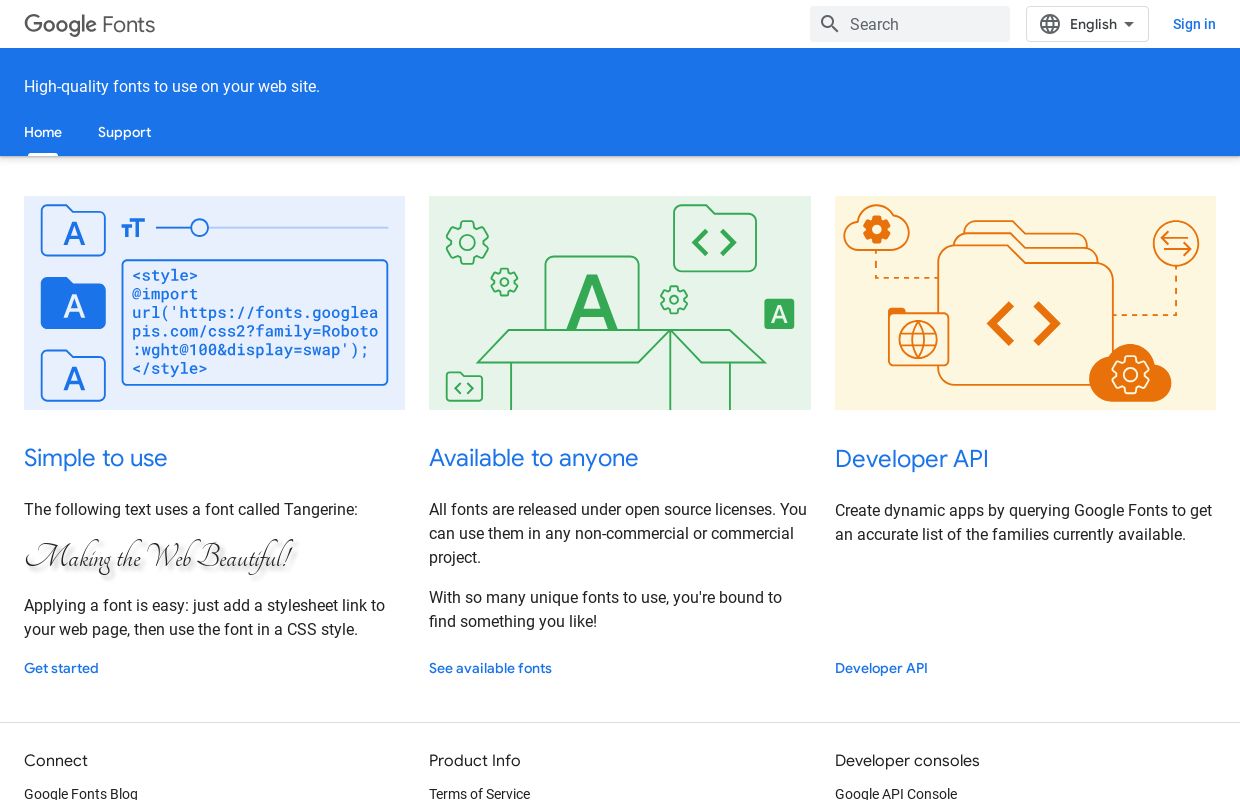Click the Product Info footer heading
The image size is (1240, 800).
(475, 761)
